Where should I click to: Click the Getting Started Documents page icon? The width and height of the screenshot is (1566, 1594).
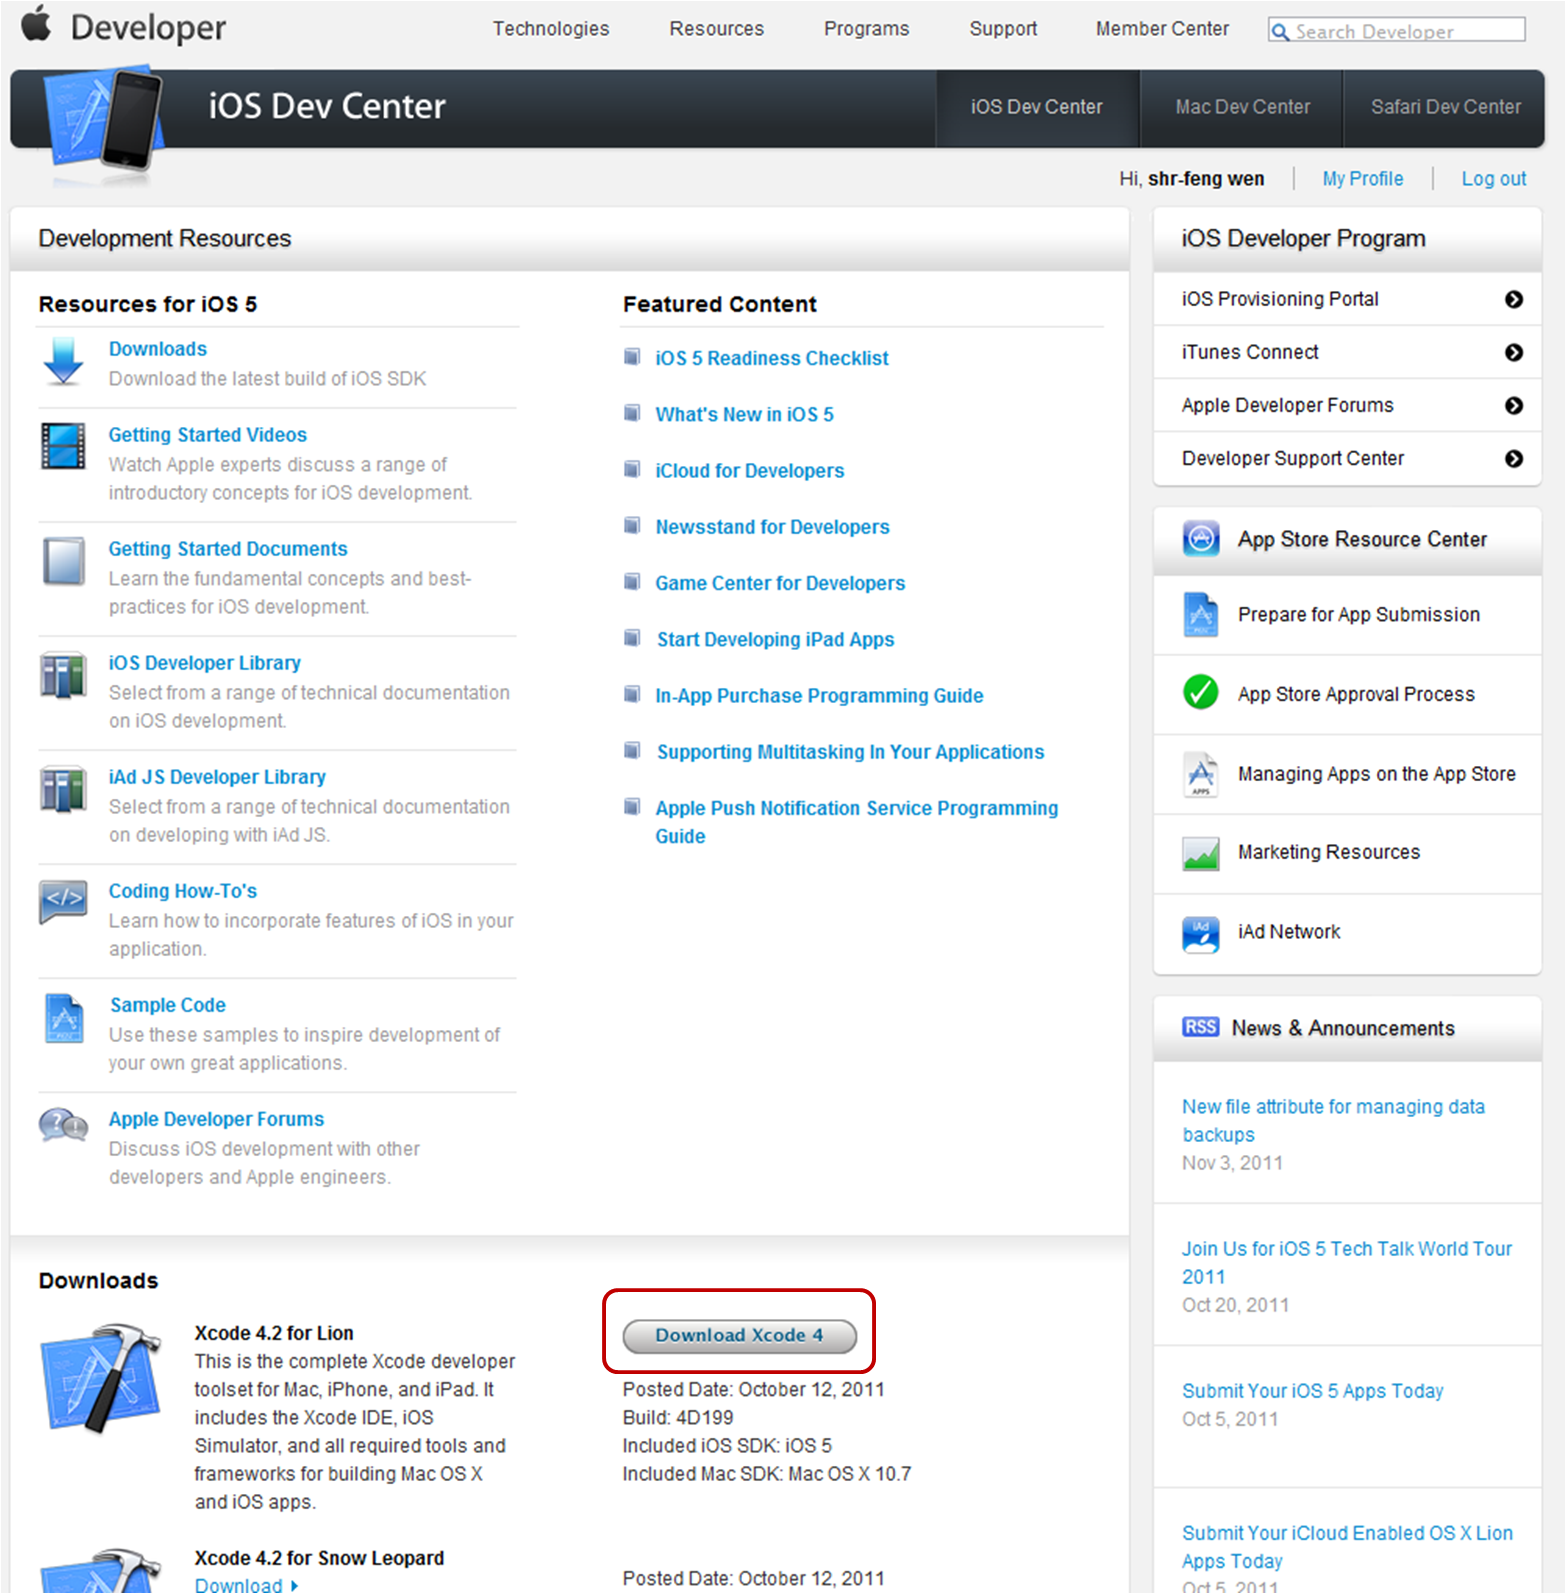tap(63, 561)
